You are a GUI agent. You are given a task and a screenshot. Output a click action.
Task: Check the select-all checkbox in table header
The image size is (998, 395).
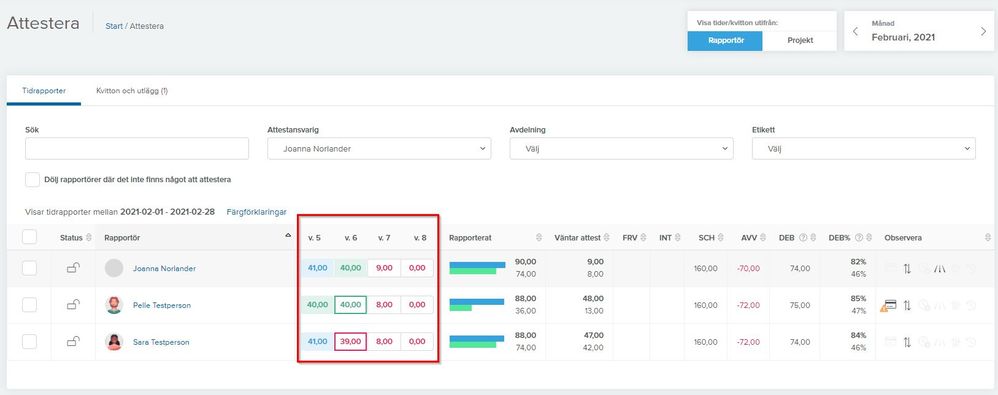pyautogui.click(x=29, y=237)
